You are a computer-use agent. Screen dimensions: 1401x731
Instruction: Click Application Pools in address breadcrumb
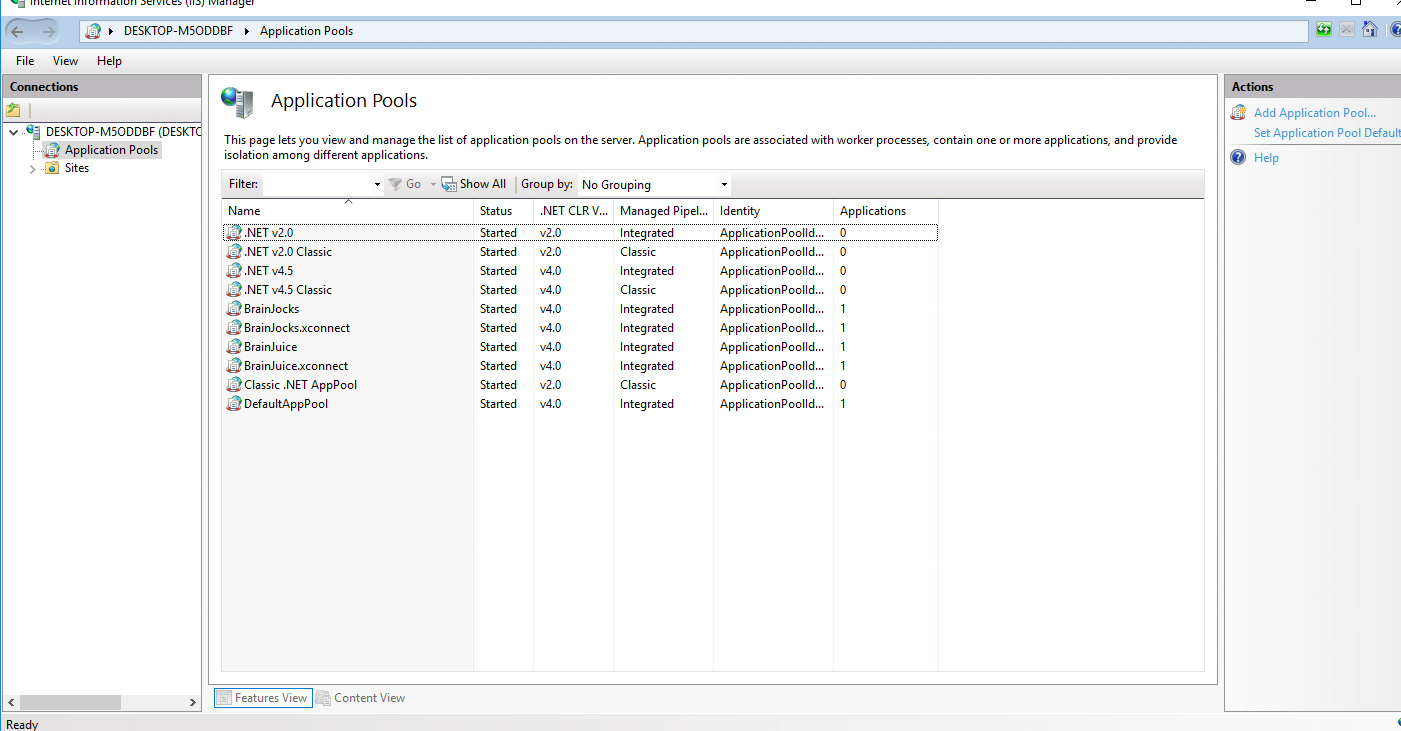pyautogui.click(x=306, y=31)
